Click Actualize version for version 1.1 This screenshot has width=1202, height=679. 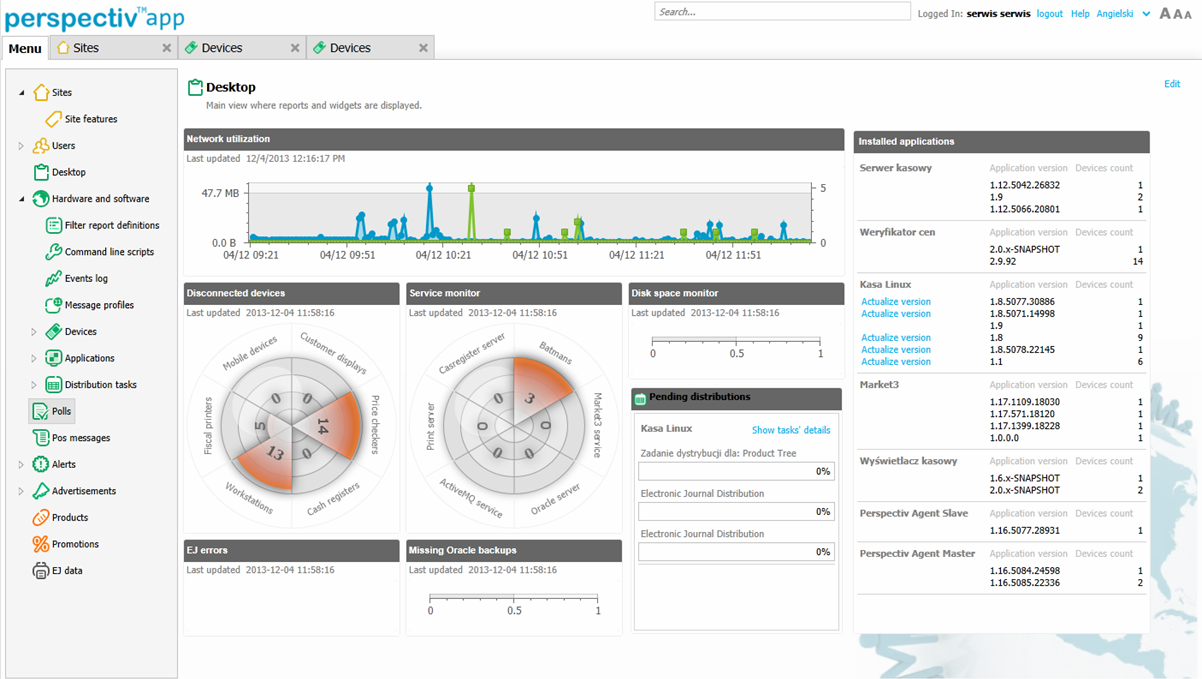click(x=896, y=362)
